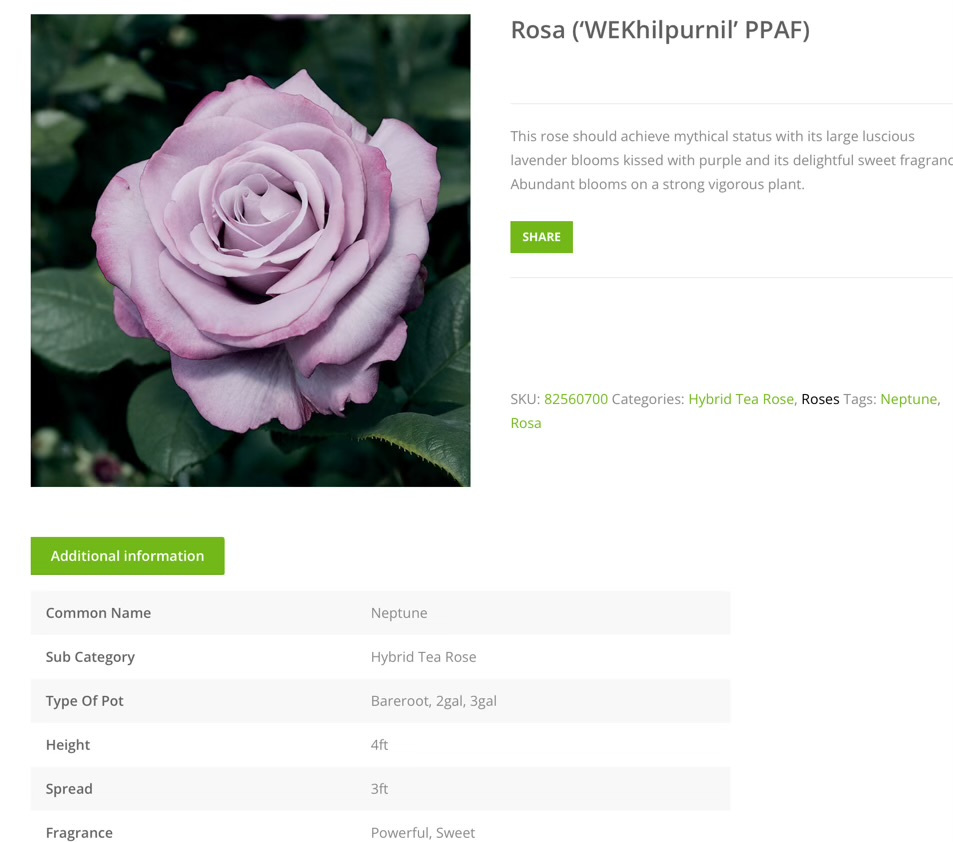Viewport: 953px width, 842px height.
Task: Open the Roses category link
Action: (820, 399)
